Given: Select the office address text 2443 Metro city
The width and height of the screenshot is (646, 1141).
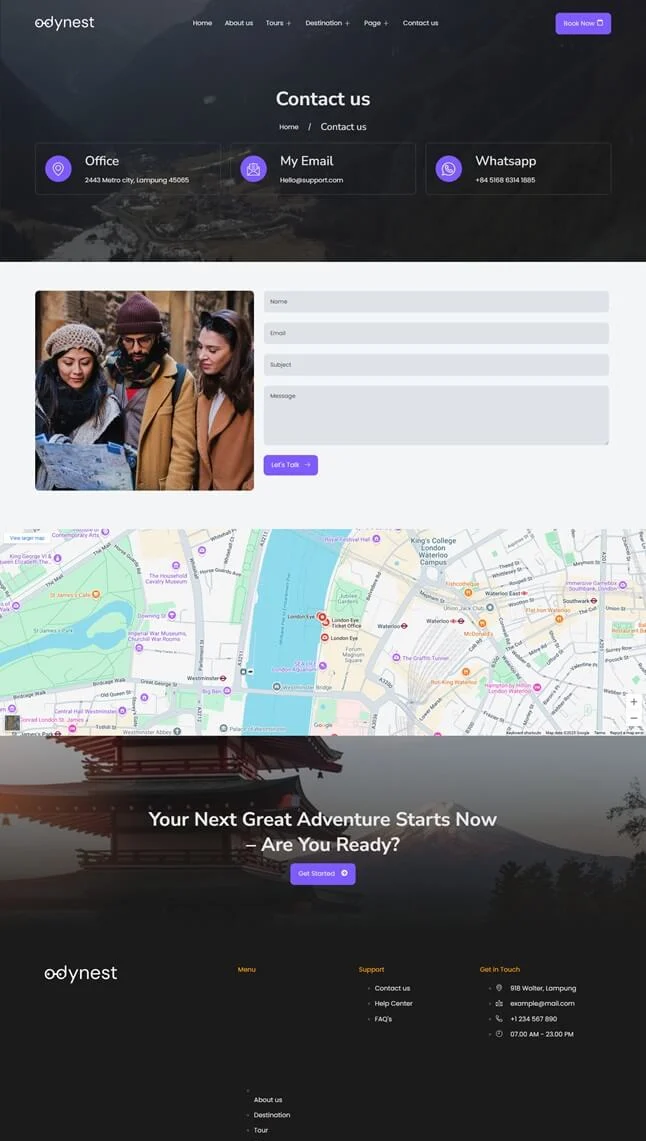Looking at the screenshot, I should pos(137,180).
